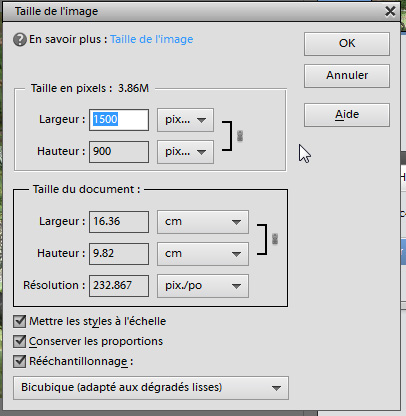406x416 pixels.
Task: Click the document size chain link icon
Action: tap(275, 239)
